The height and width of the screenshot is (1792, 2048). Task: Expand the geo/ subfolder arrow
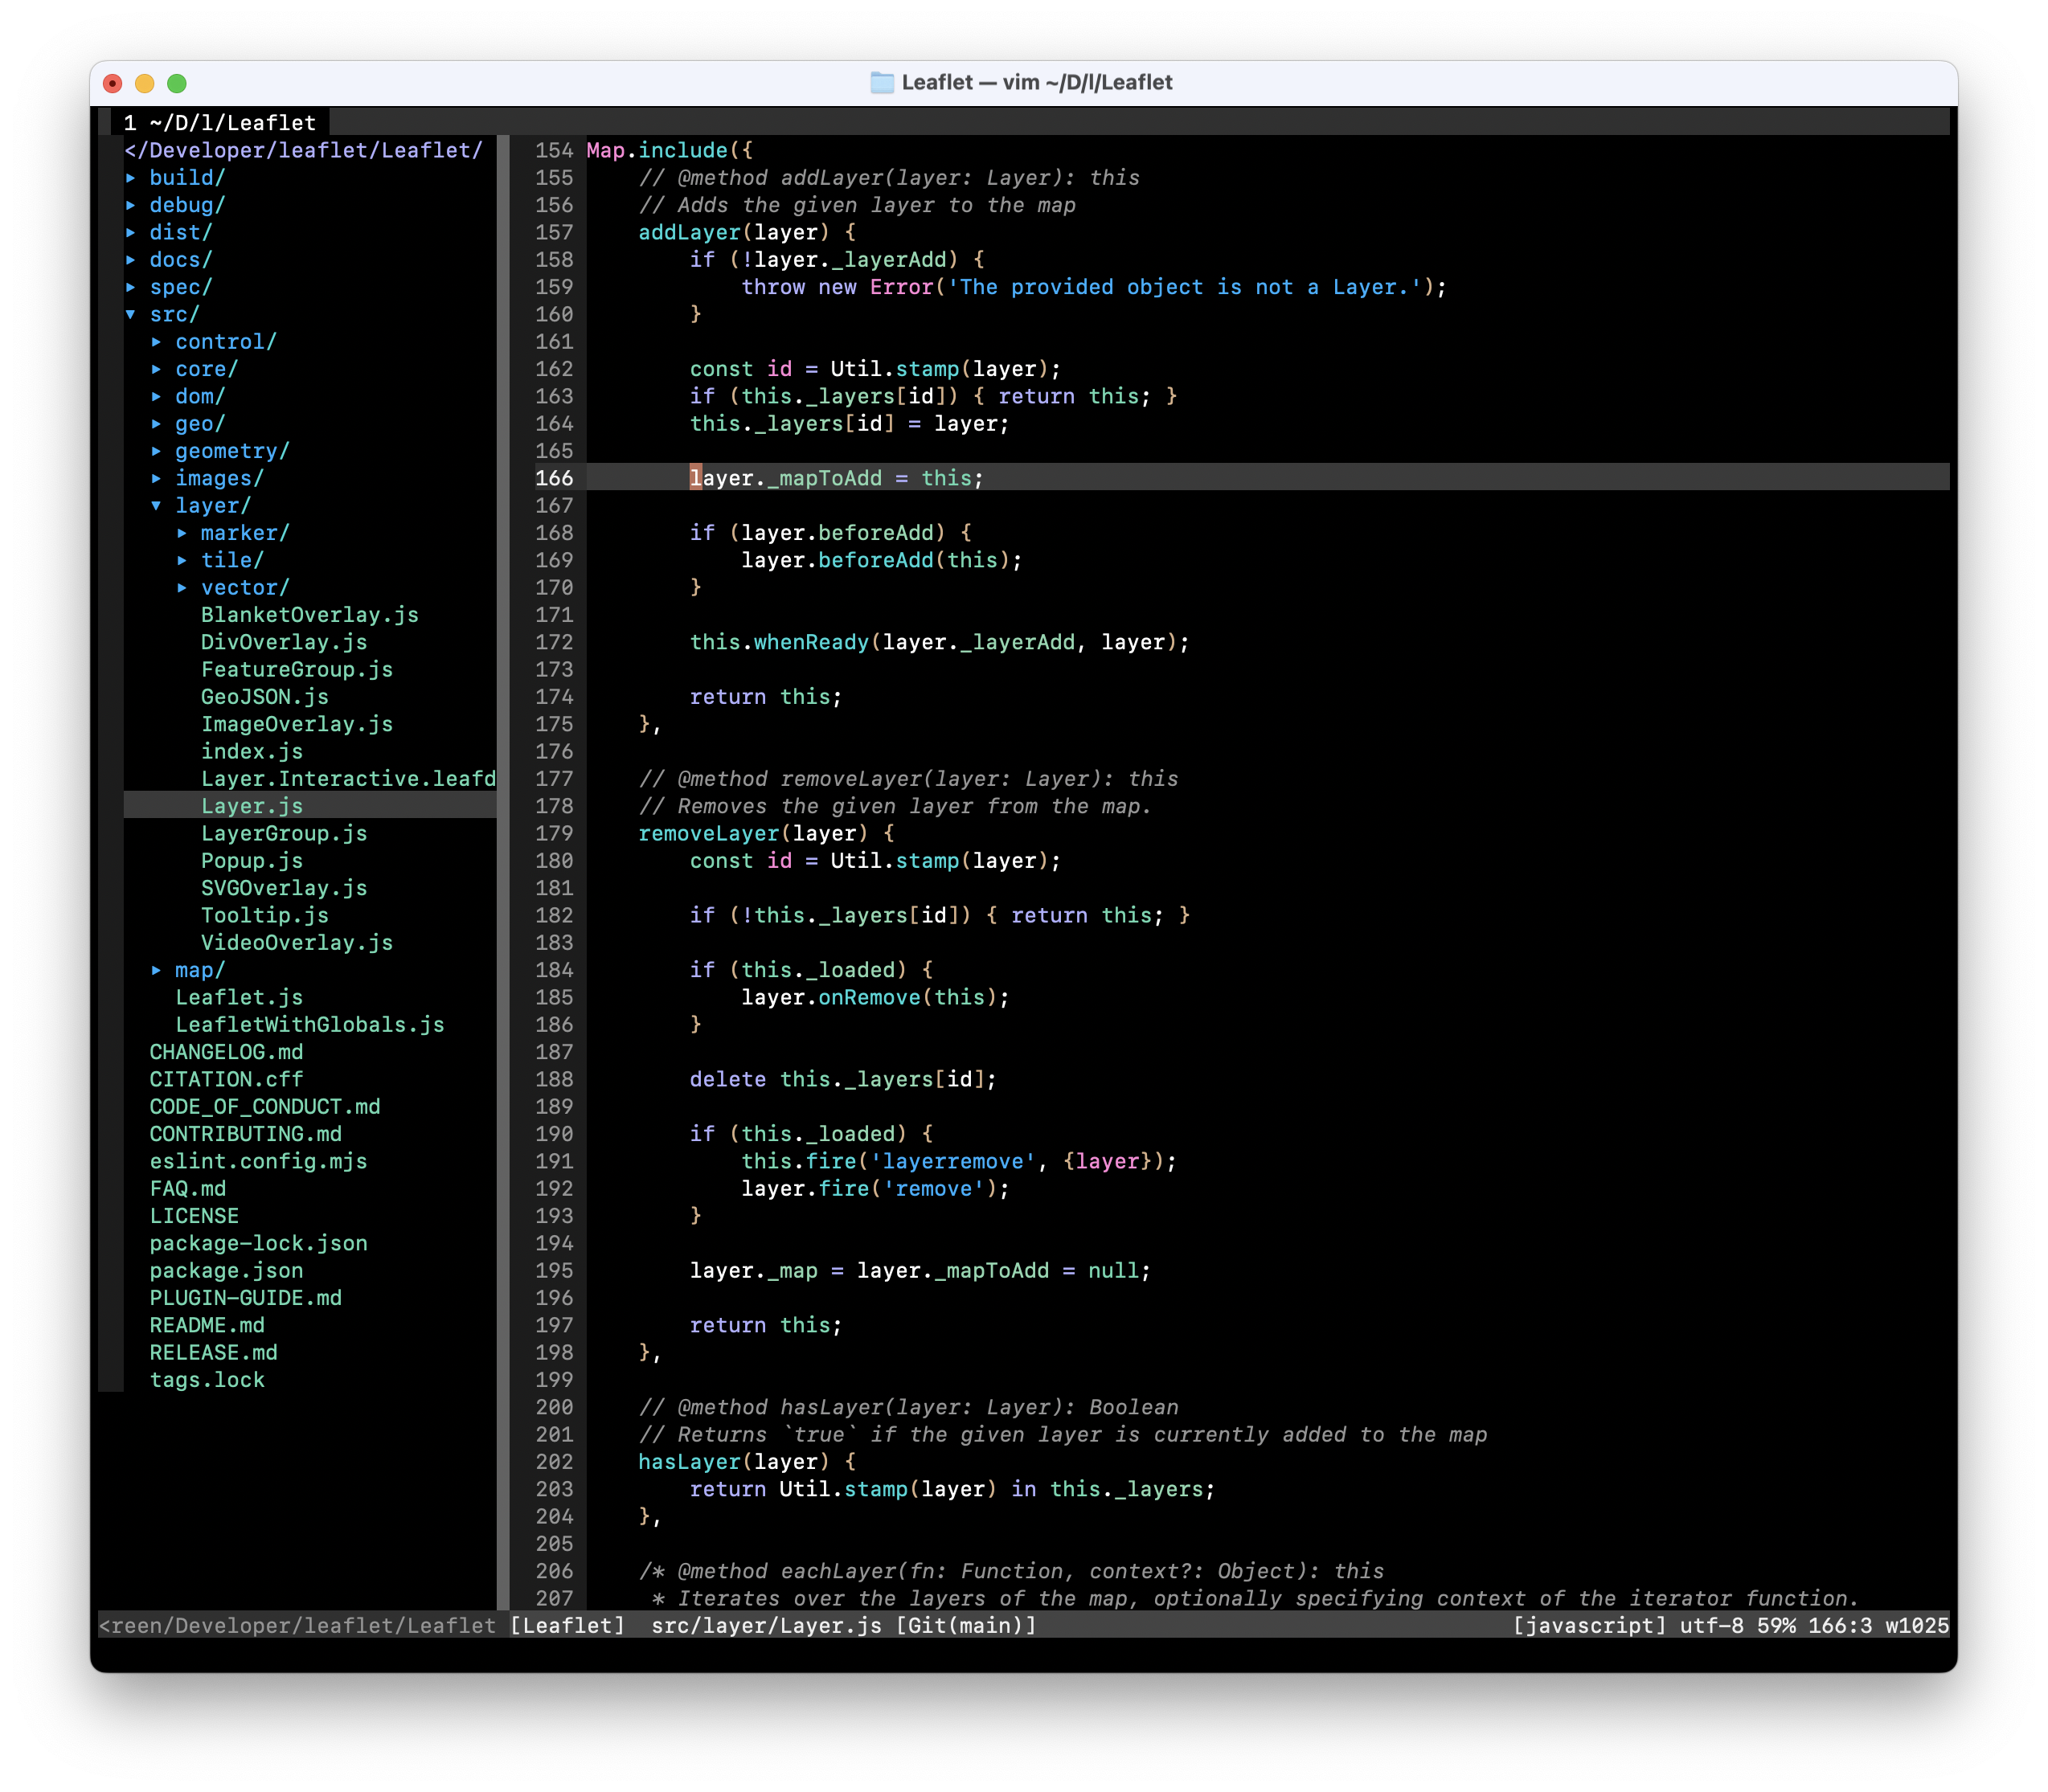coord(157,424)
